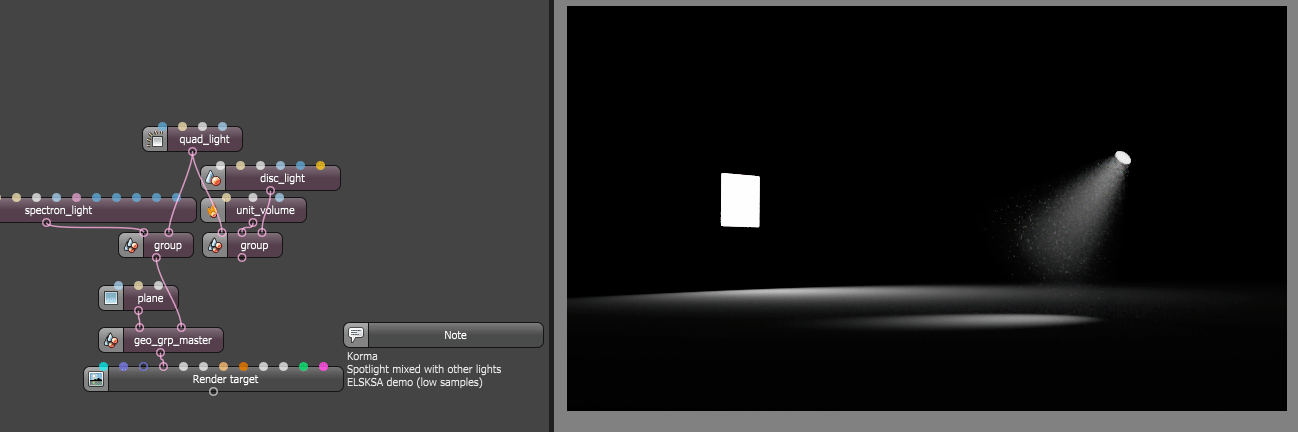Click the pink input pin on spectron_light
The width and height of the screenshot is (1298, 432).
point(76,197)
